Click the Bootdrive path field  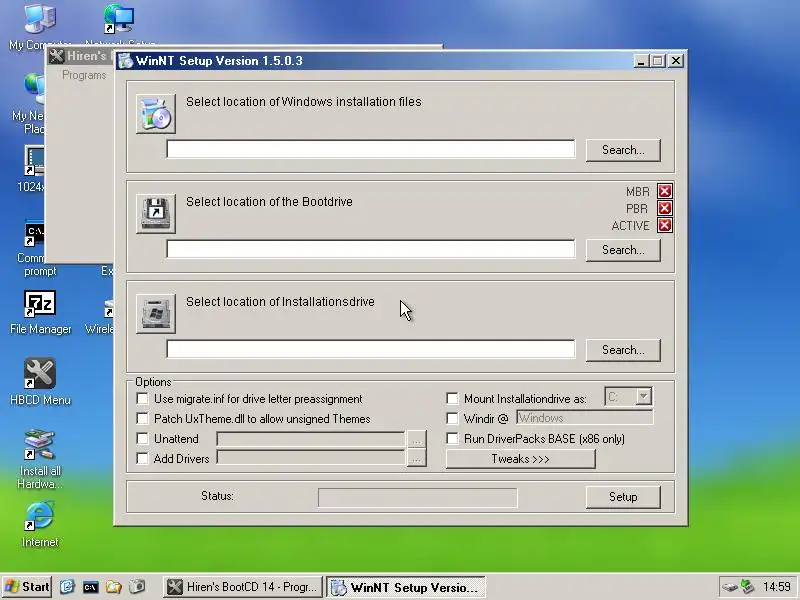point(371,249)
